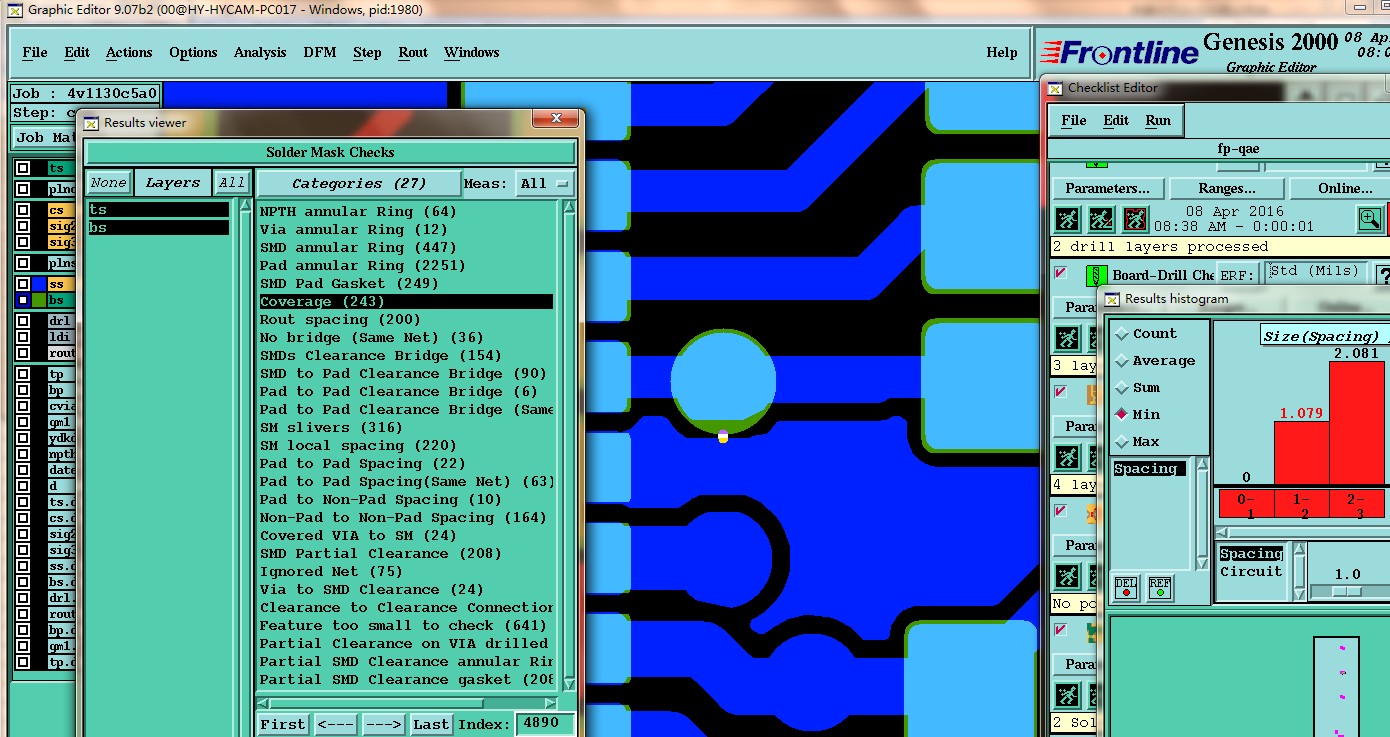
Task: Select 'ts' in Results viewer layers list
Action: pos(158,210)
